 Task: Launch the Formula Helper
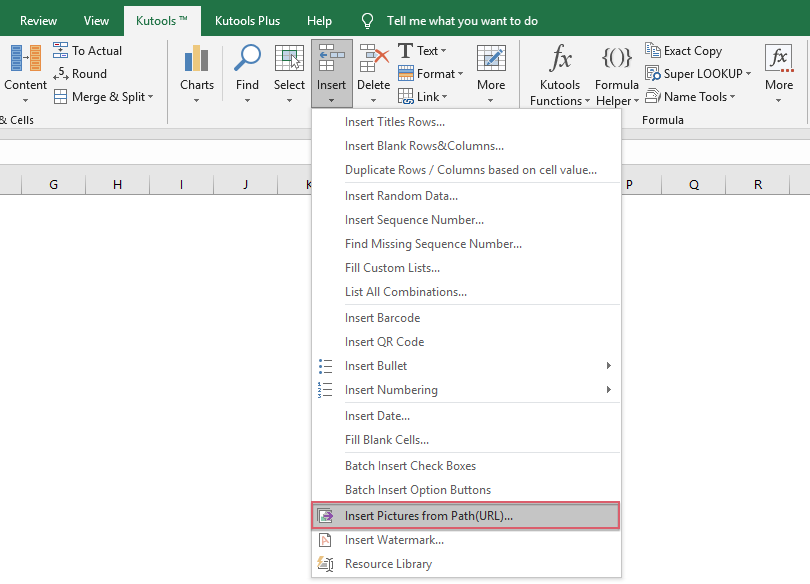pyautogui.click(x=616, y=70)
